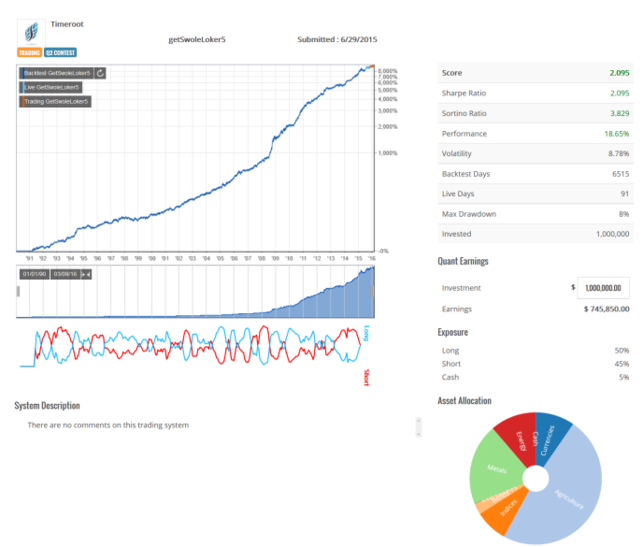Image resolution: width=643 pixels, height=547 pixels.
Task: Click the Volatility value 8.78%
Action: pos(618,153)
